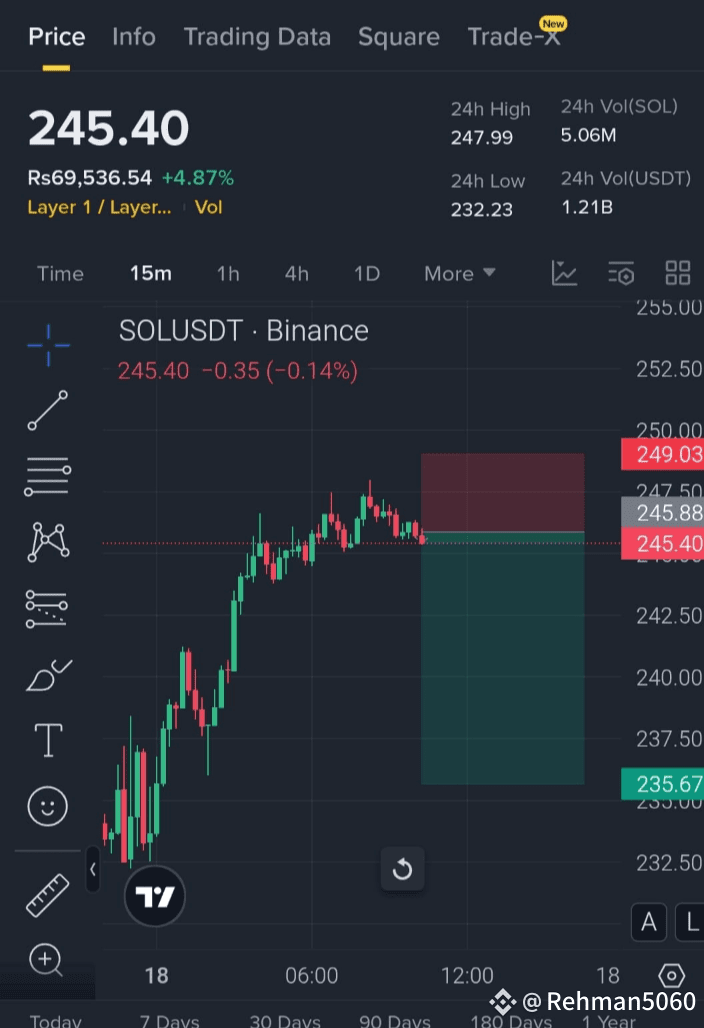The height and width of the screenshot is (1028, 704).
Task: Toggle log scale button L
Action: click(x=691, y=922)
